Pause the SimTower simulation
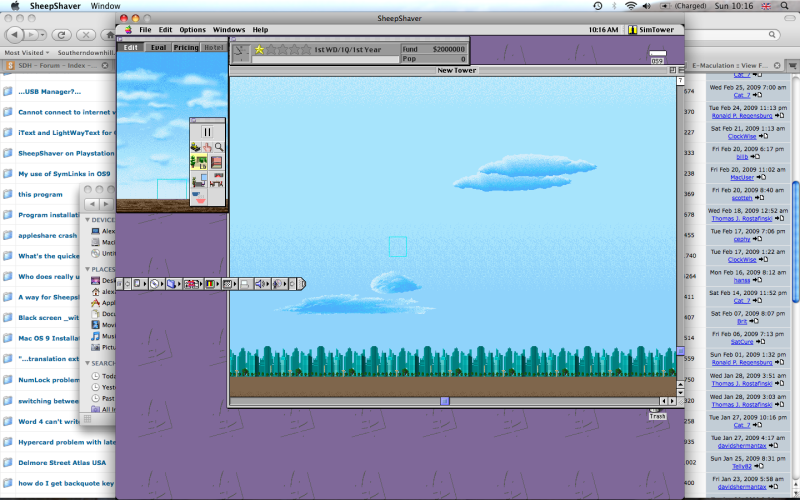This screenshot has width=800, height=500. tap(207, 132)
